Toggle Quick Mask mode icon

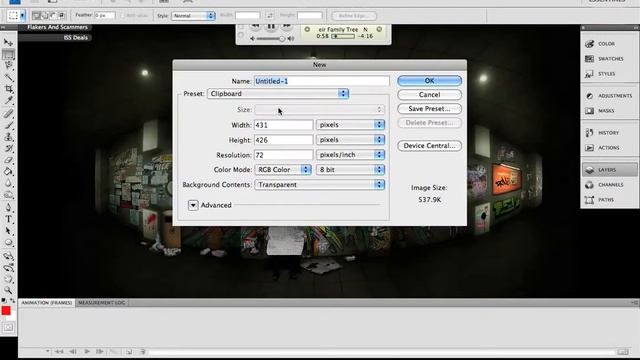click(x=8, y=327)
